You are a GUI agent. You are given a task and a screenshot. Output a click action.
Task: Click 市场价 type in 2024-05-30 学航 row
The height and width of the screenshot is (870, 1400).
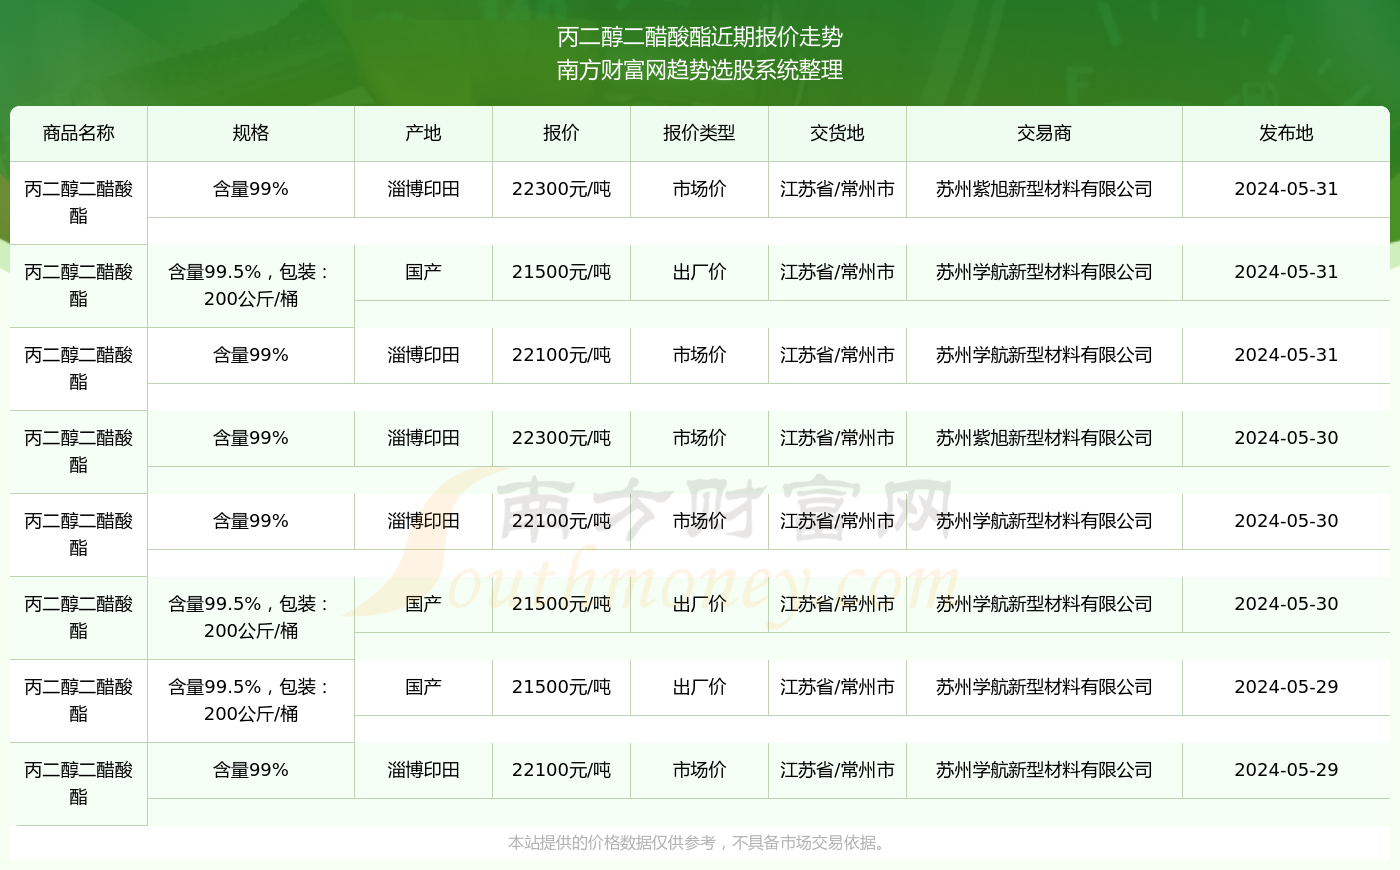click(699, 521)
